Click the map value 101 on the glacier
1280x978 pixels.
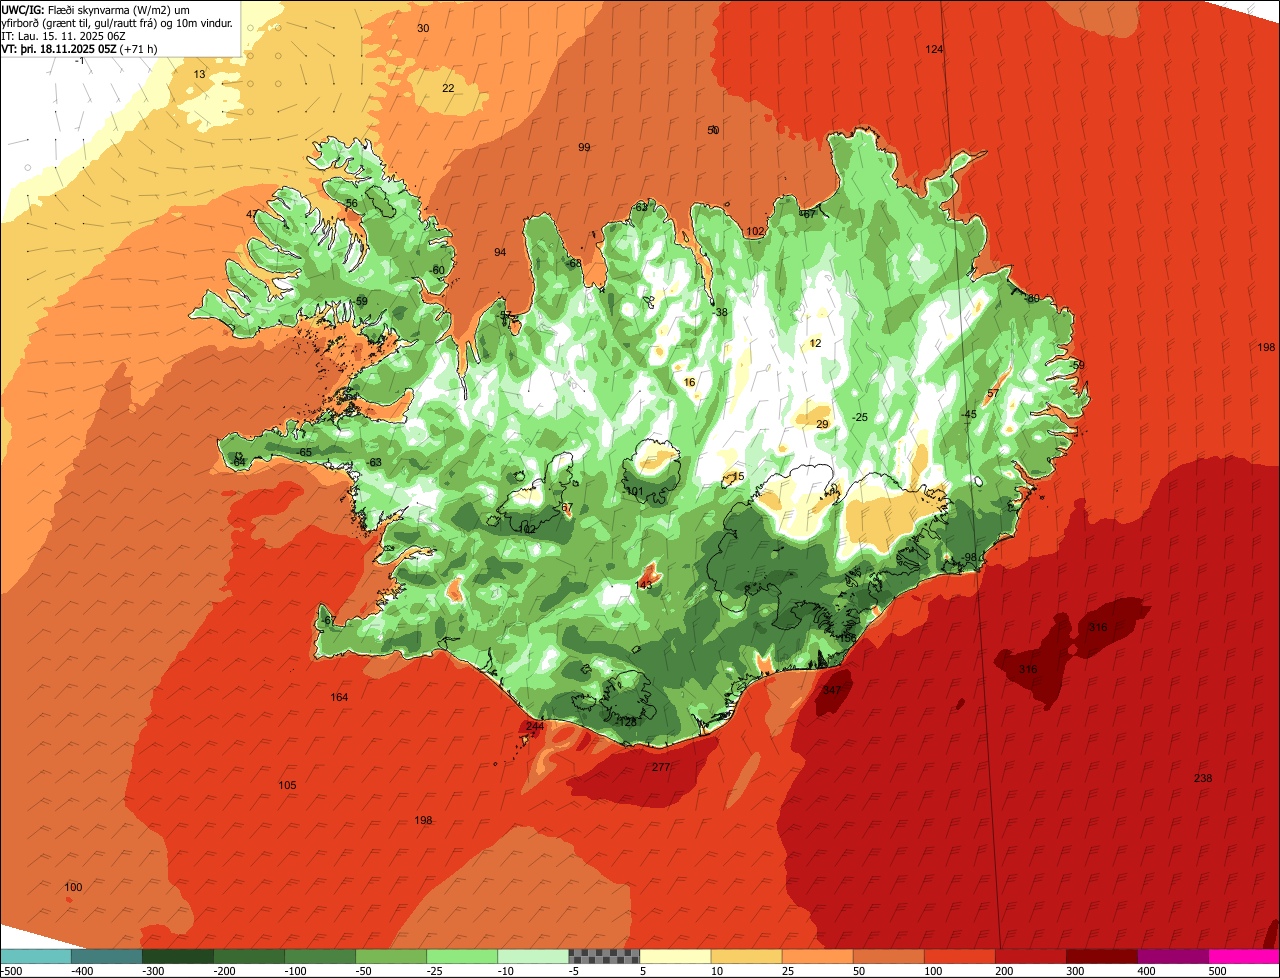635,491
